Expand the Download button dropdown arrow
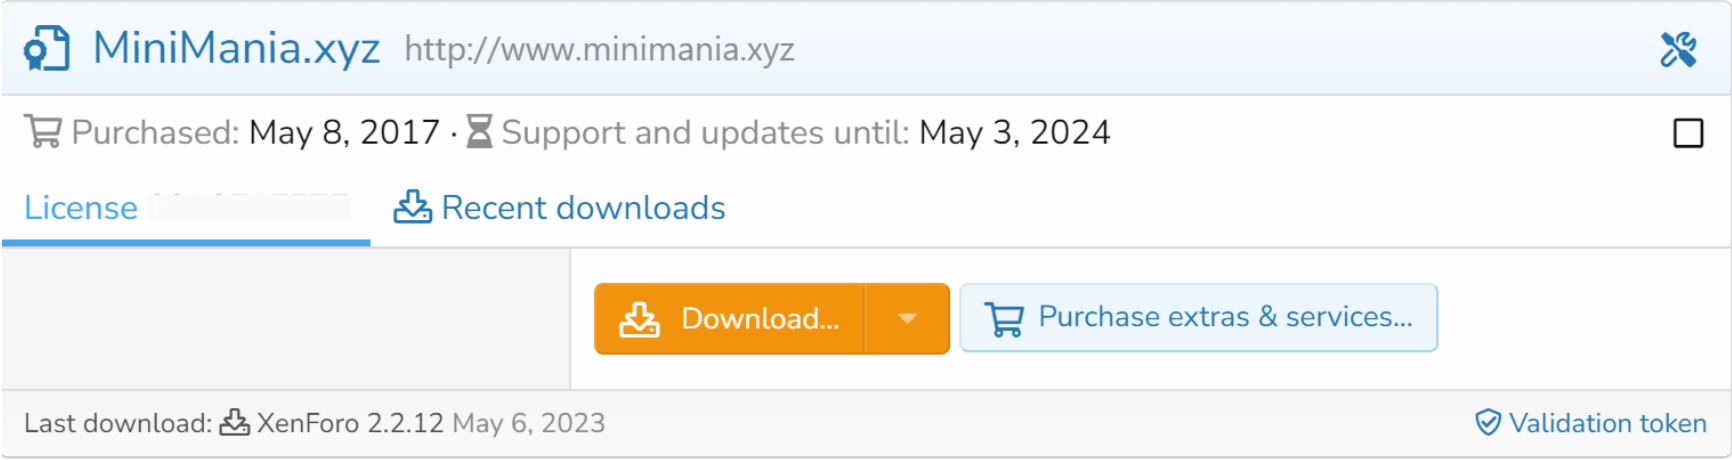 click(x=907, y=319)
